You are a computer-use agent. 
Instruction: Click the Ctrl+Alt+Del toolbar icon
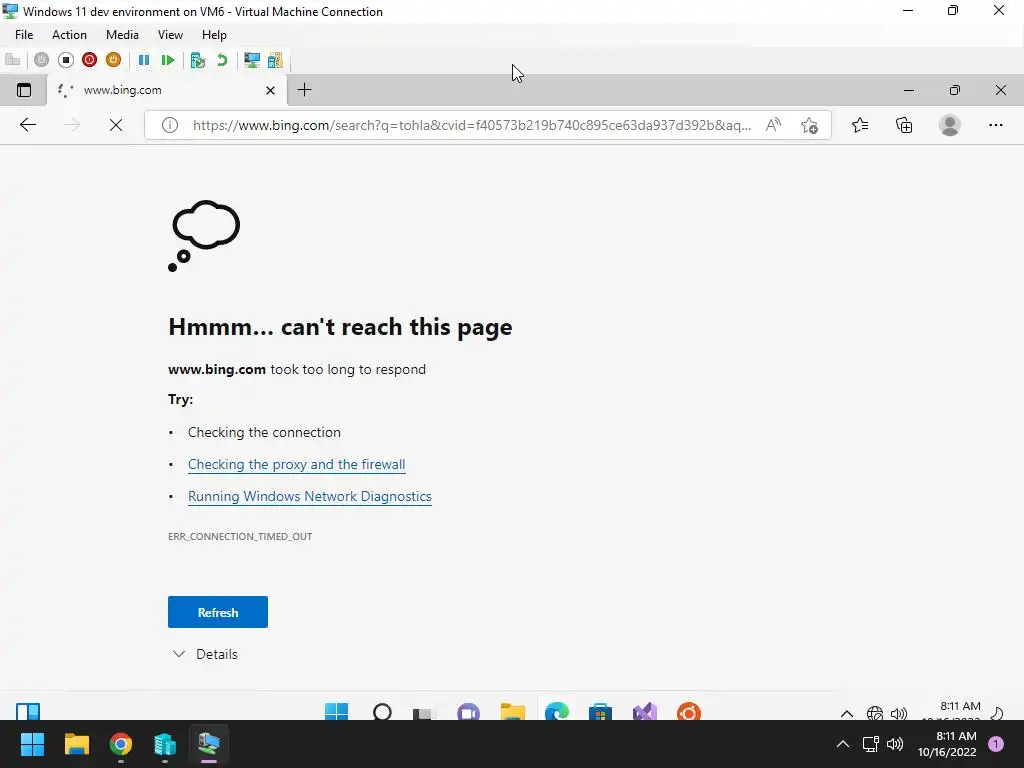pyautogui.click(x=12, y=60)
